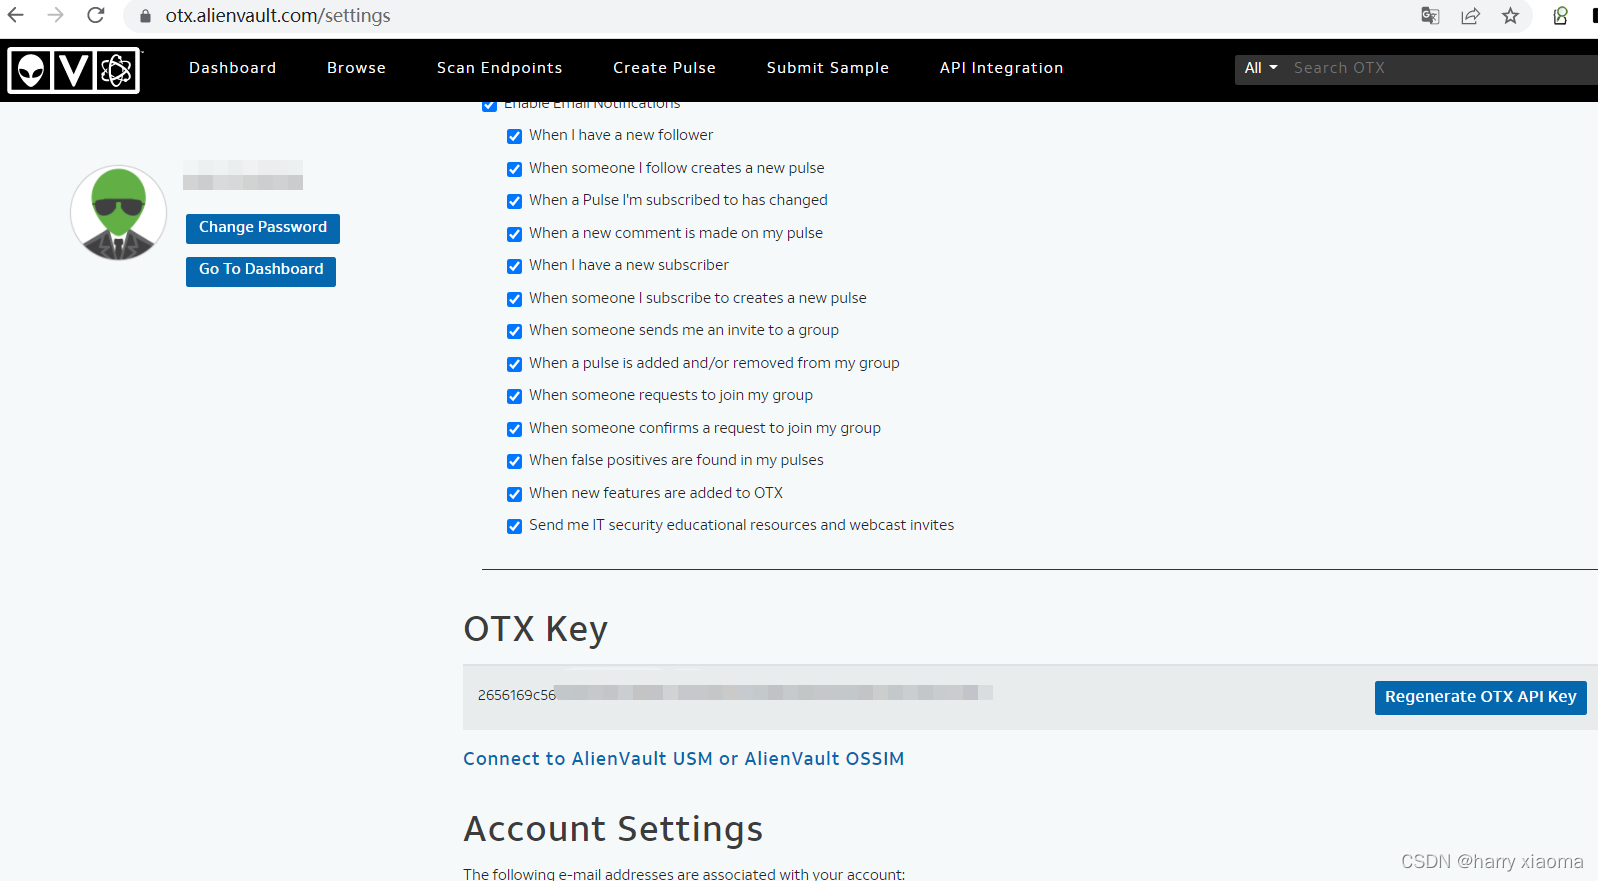Click Go To Dashboard button

tap(261, 270)
